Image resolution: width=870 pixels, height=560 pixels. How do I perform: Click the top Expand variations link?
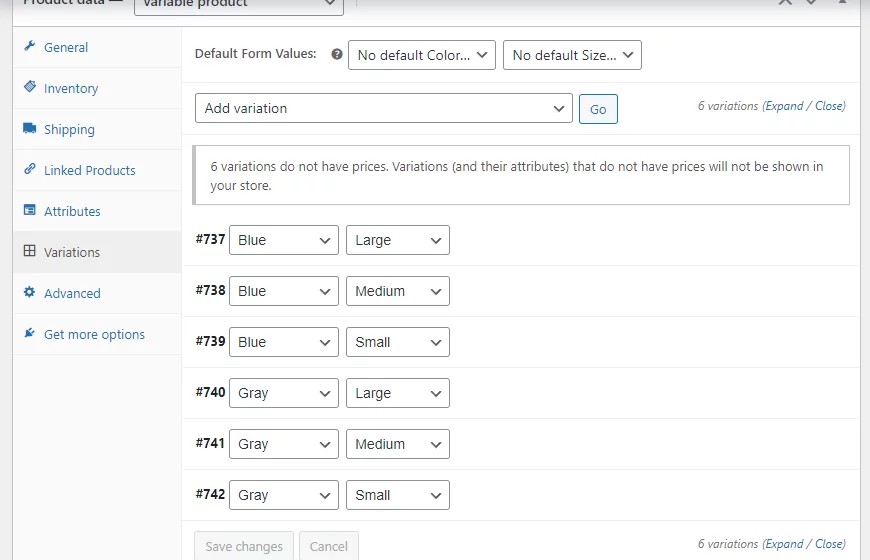click(784, 106)
